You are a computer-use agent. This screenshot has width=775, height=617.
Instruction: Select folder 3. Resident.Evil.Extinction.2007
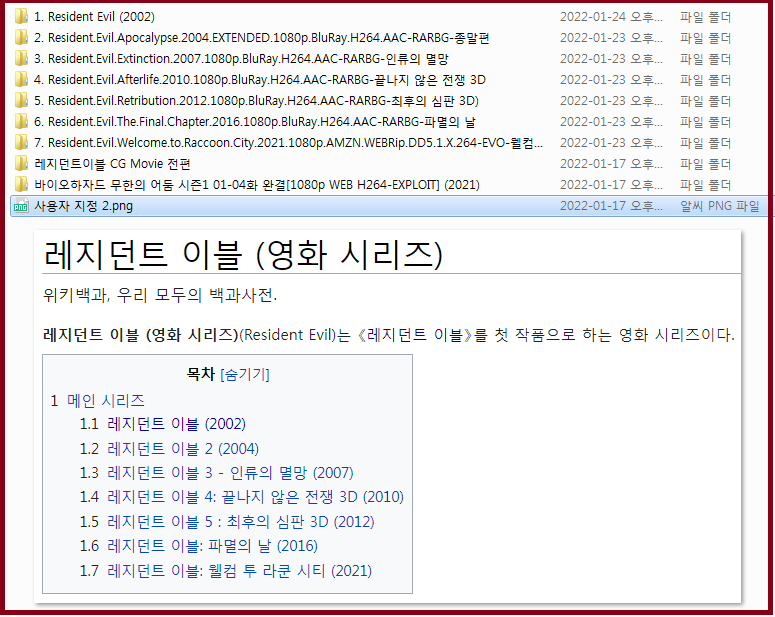pyautogui.click(x=241, y=59)
